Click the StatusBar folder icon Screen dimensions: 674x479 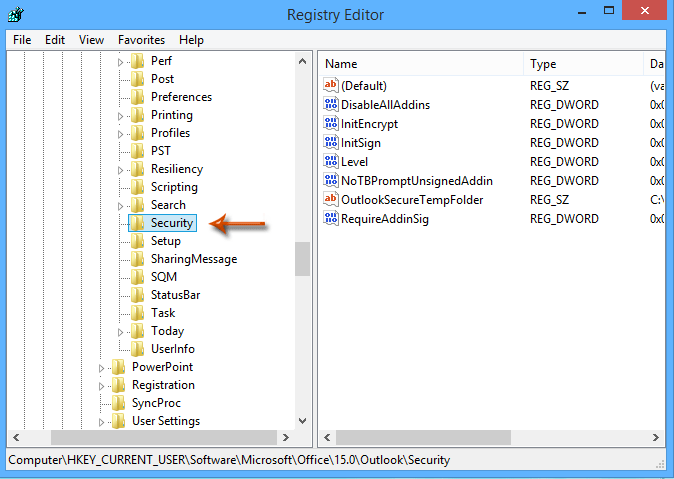138,295
